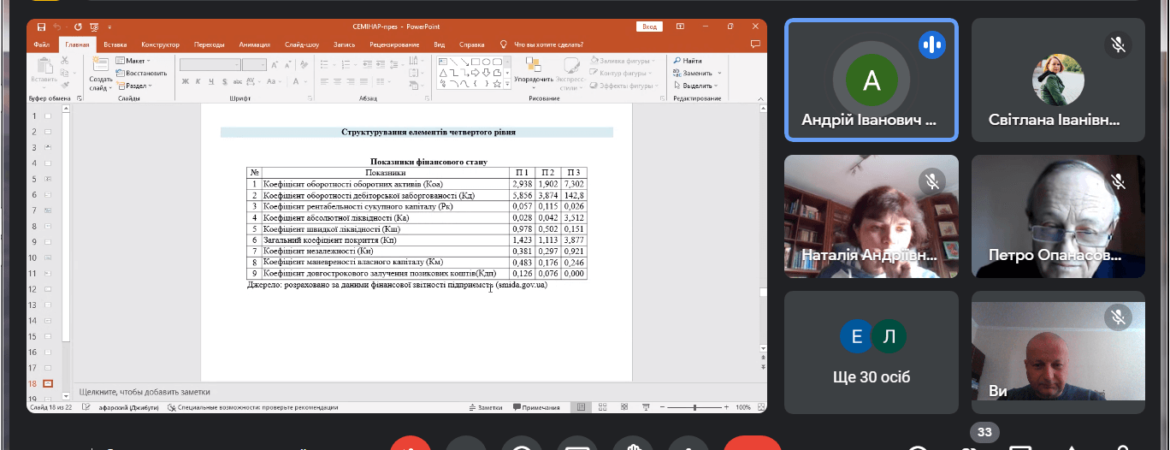Open the font size combo box

tap(254, 65)
